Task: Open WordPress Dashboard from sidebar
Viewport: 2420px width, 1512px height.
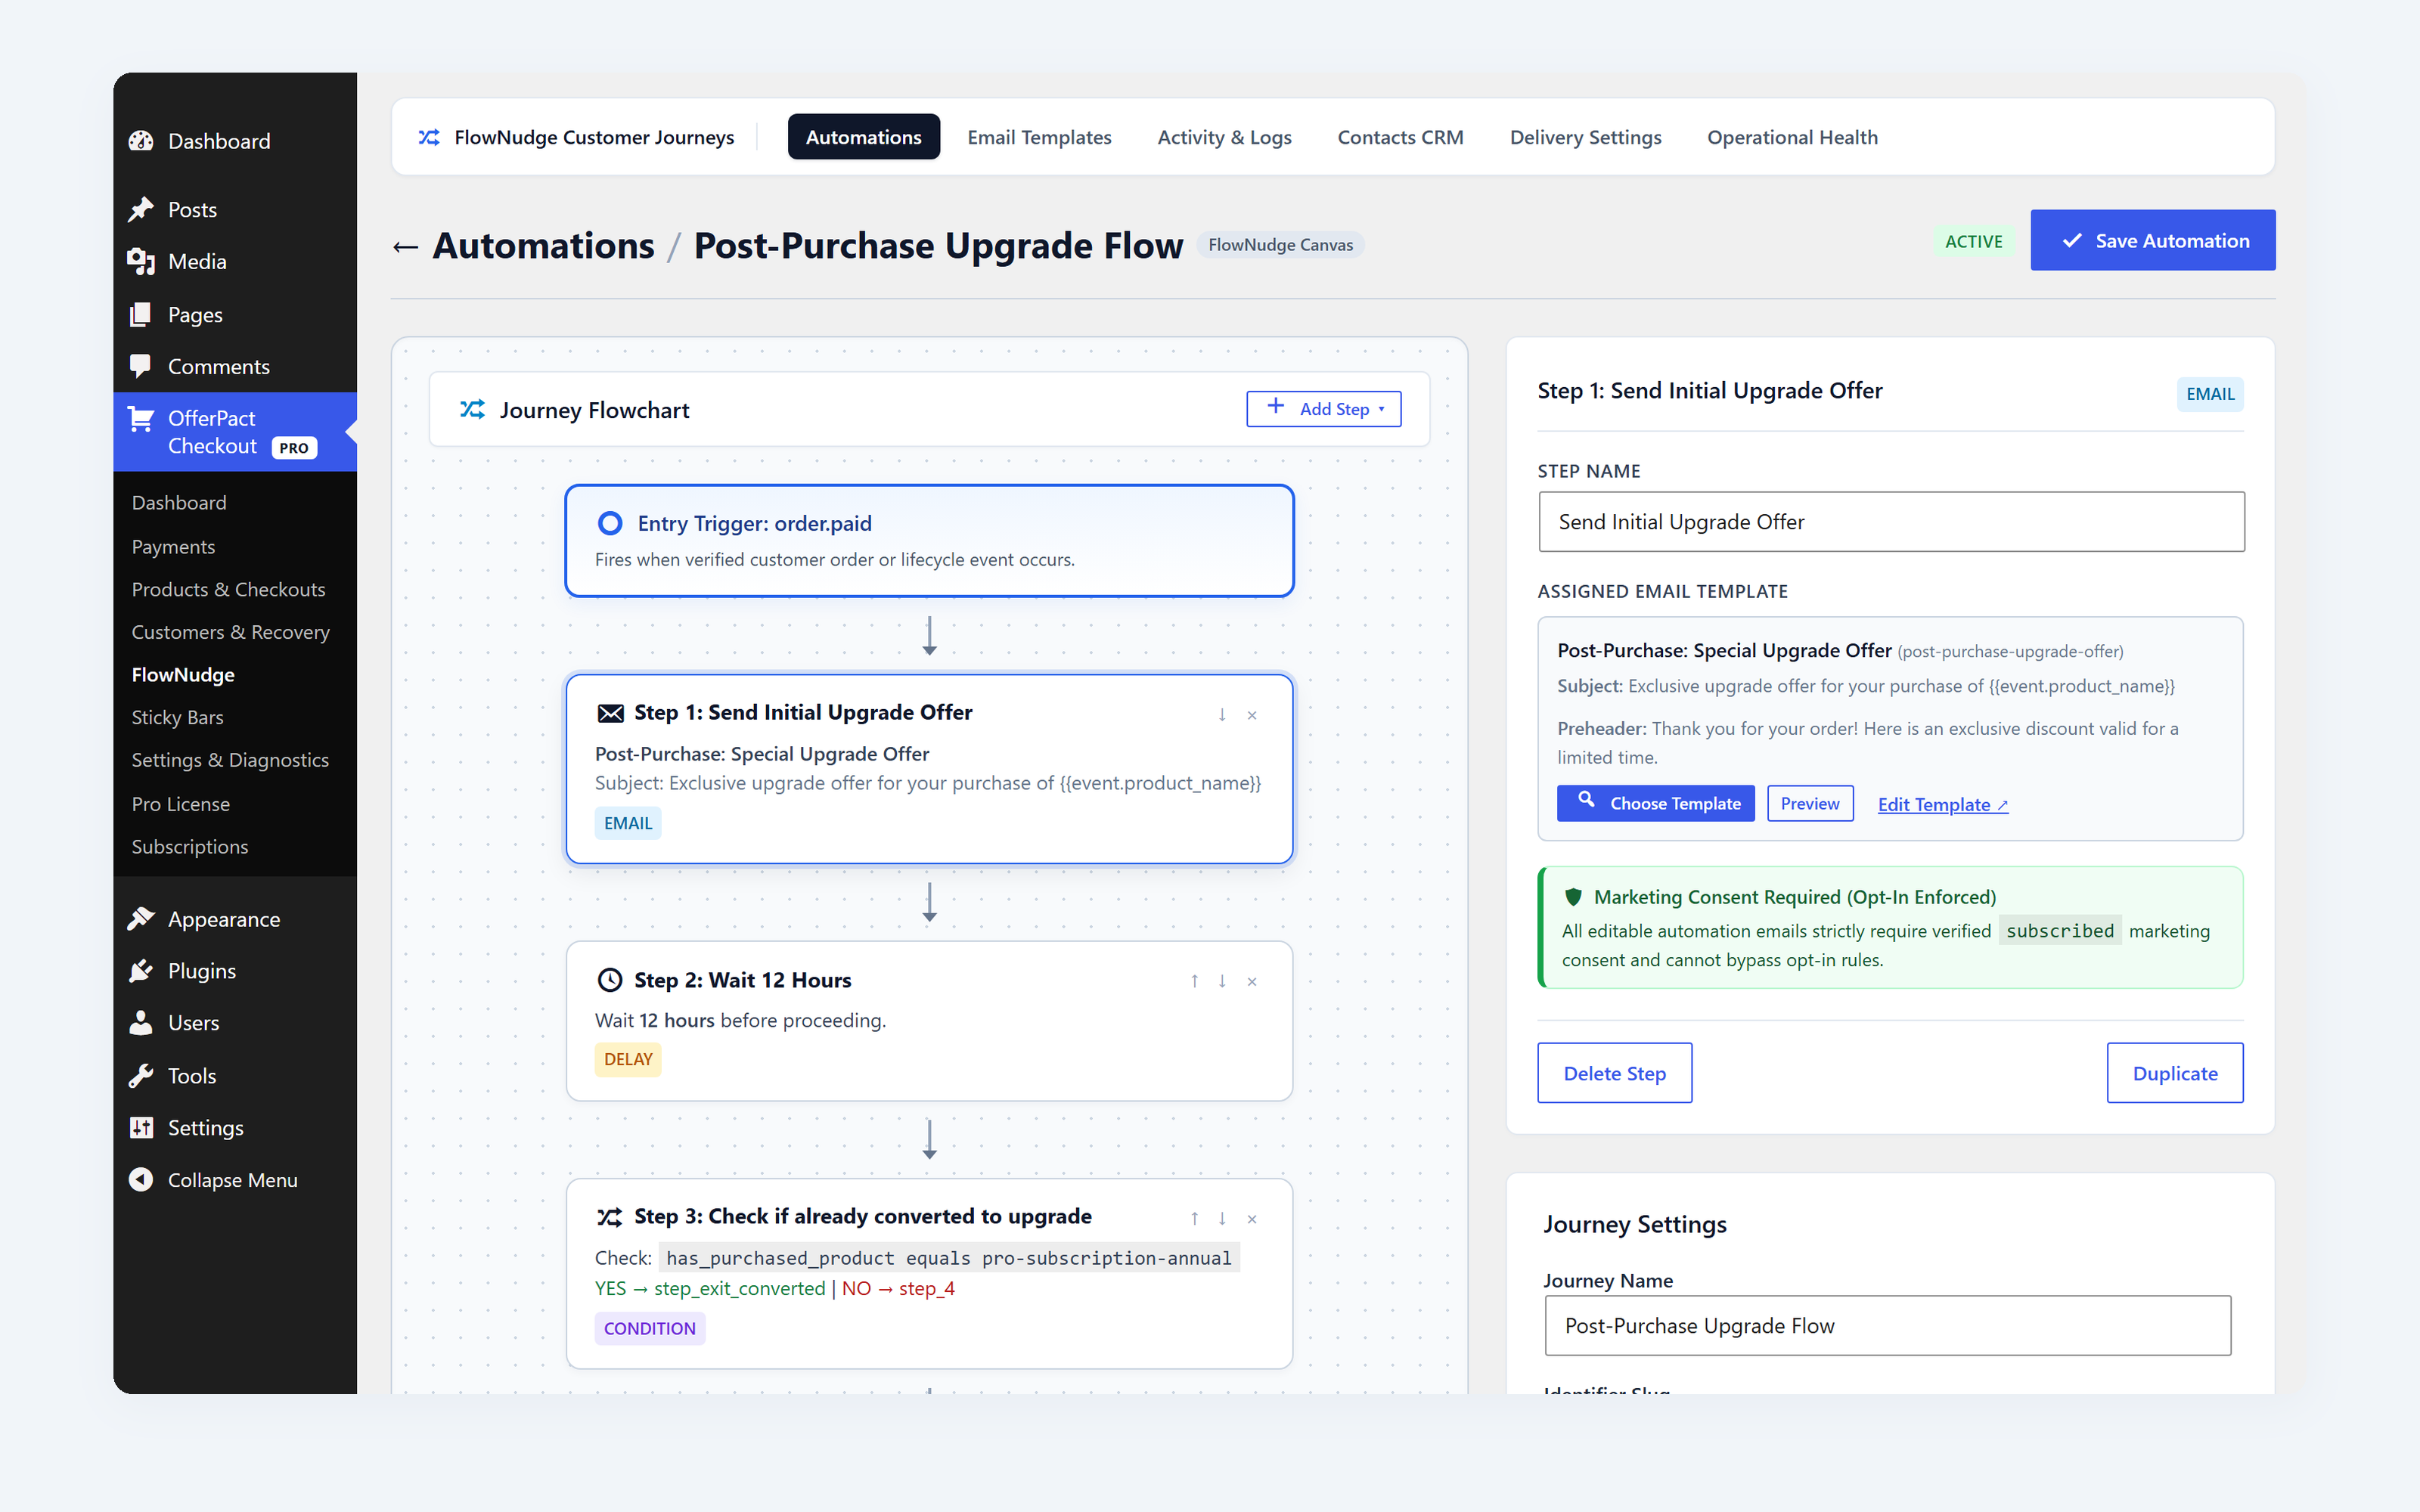Action: tap(235, 141)
